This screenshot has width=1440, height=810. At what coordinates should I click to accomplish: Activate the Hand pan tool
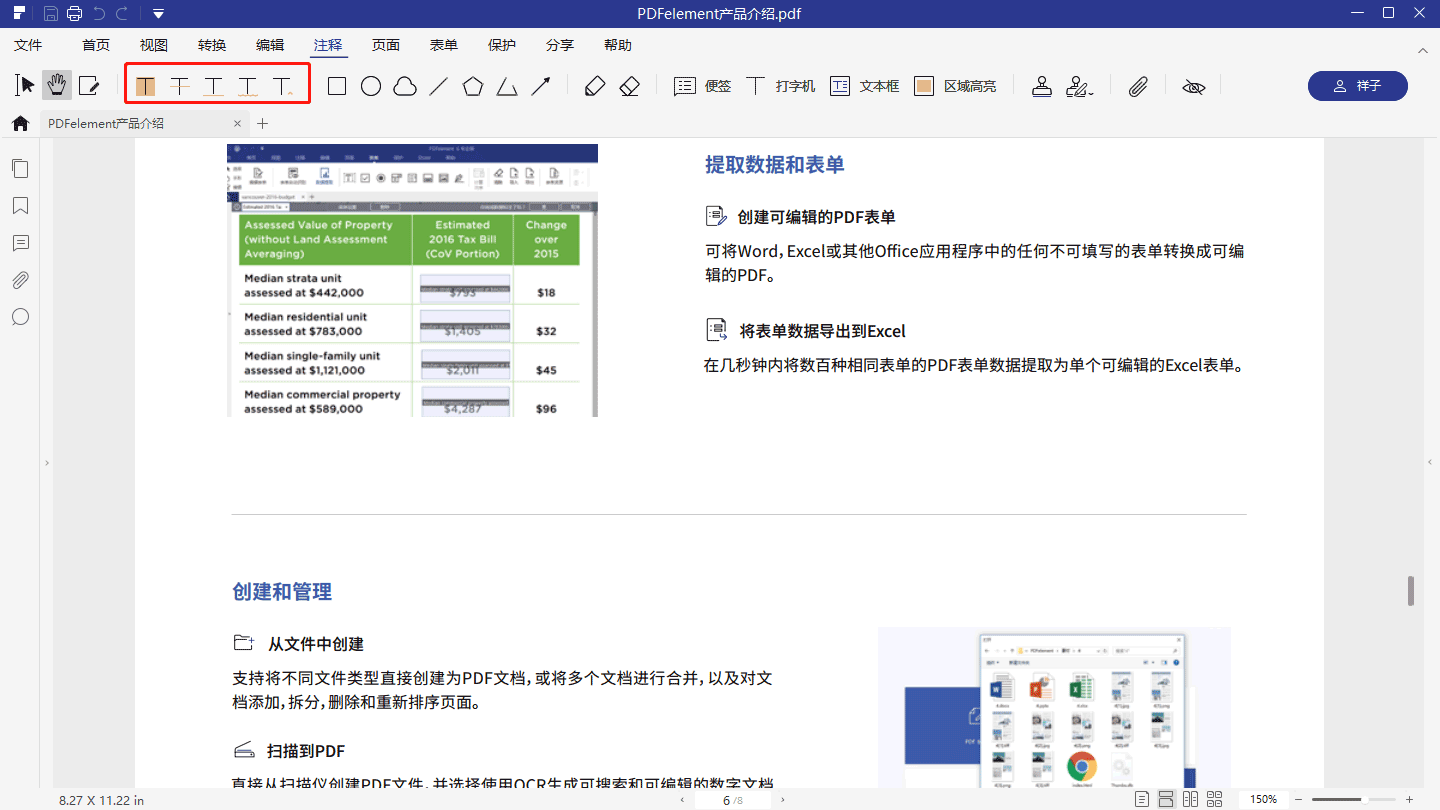point(57,86)
